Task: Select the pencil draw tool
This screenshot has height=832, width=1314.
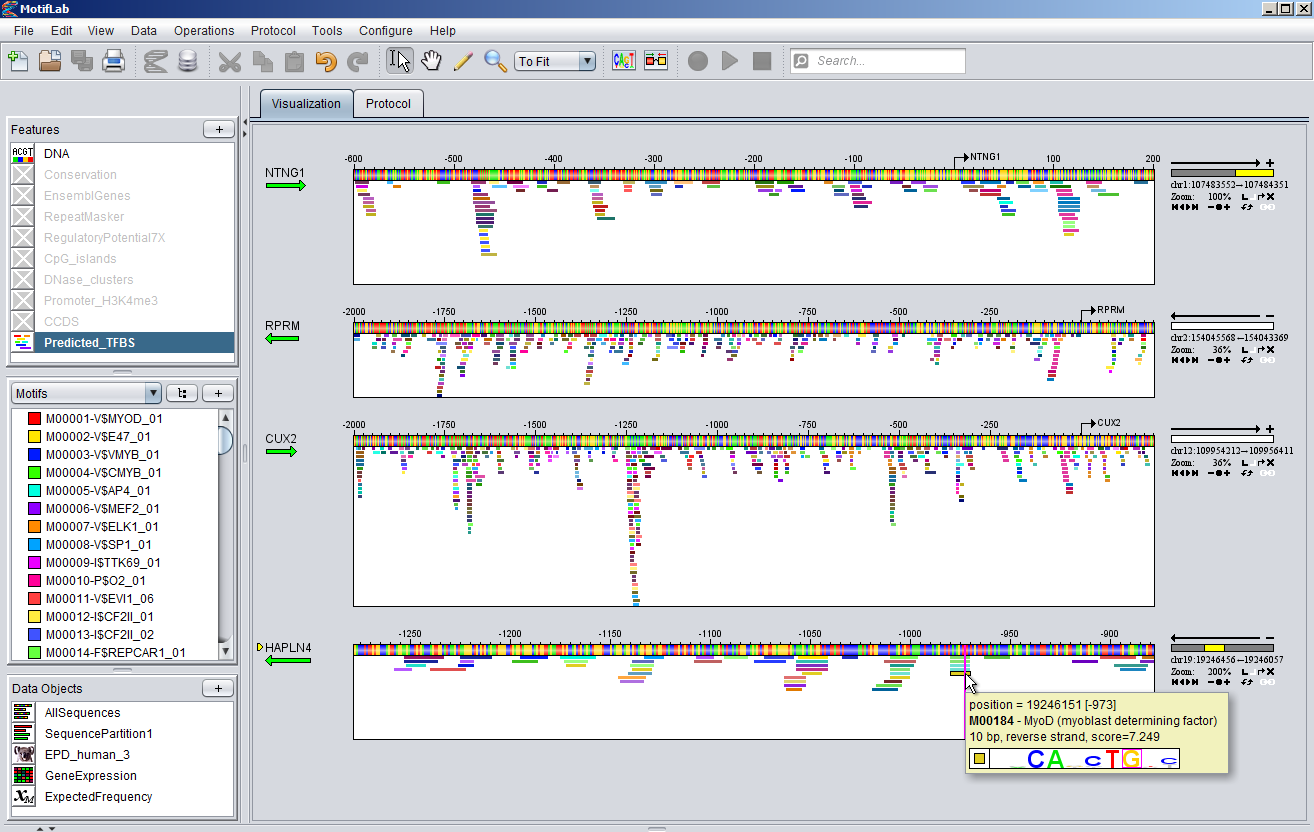Action: pos(463,61)
